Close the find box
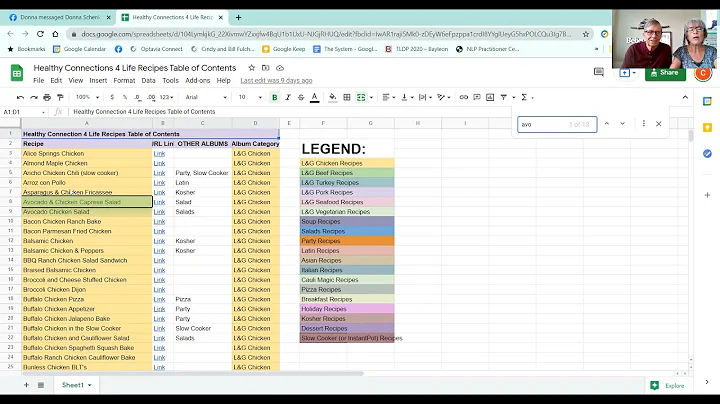This screenshot has width=720, height=404. (658, 123)
